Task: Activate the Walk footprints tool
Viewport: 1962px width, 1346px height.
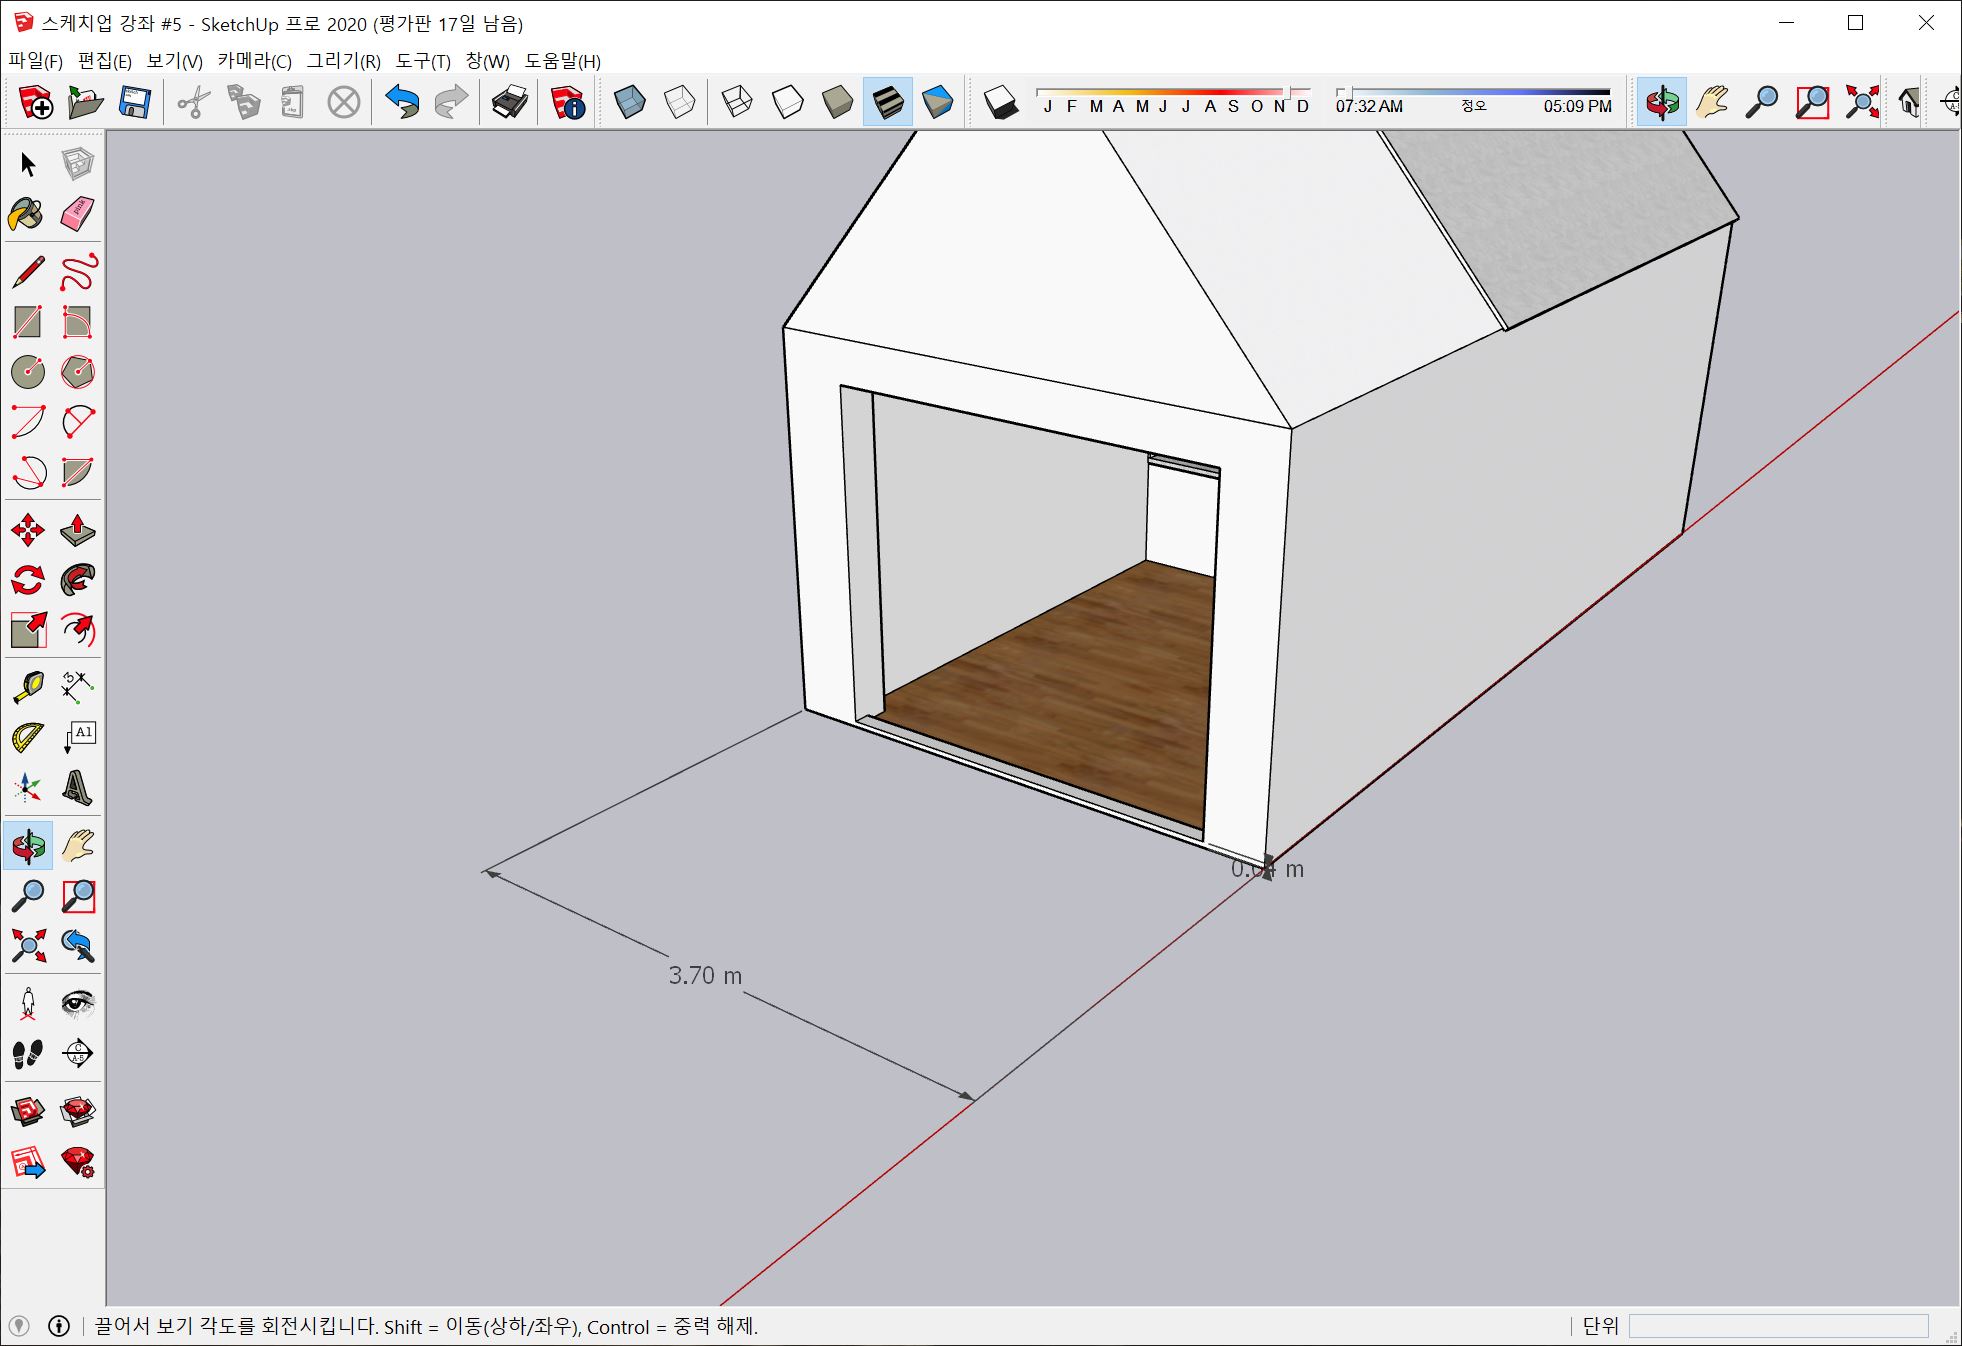Action: [x=27, y=1053]
